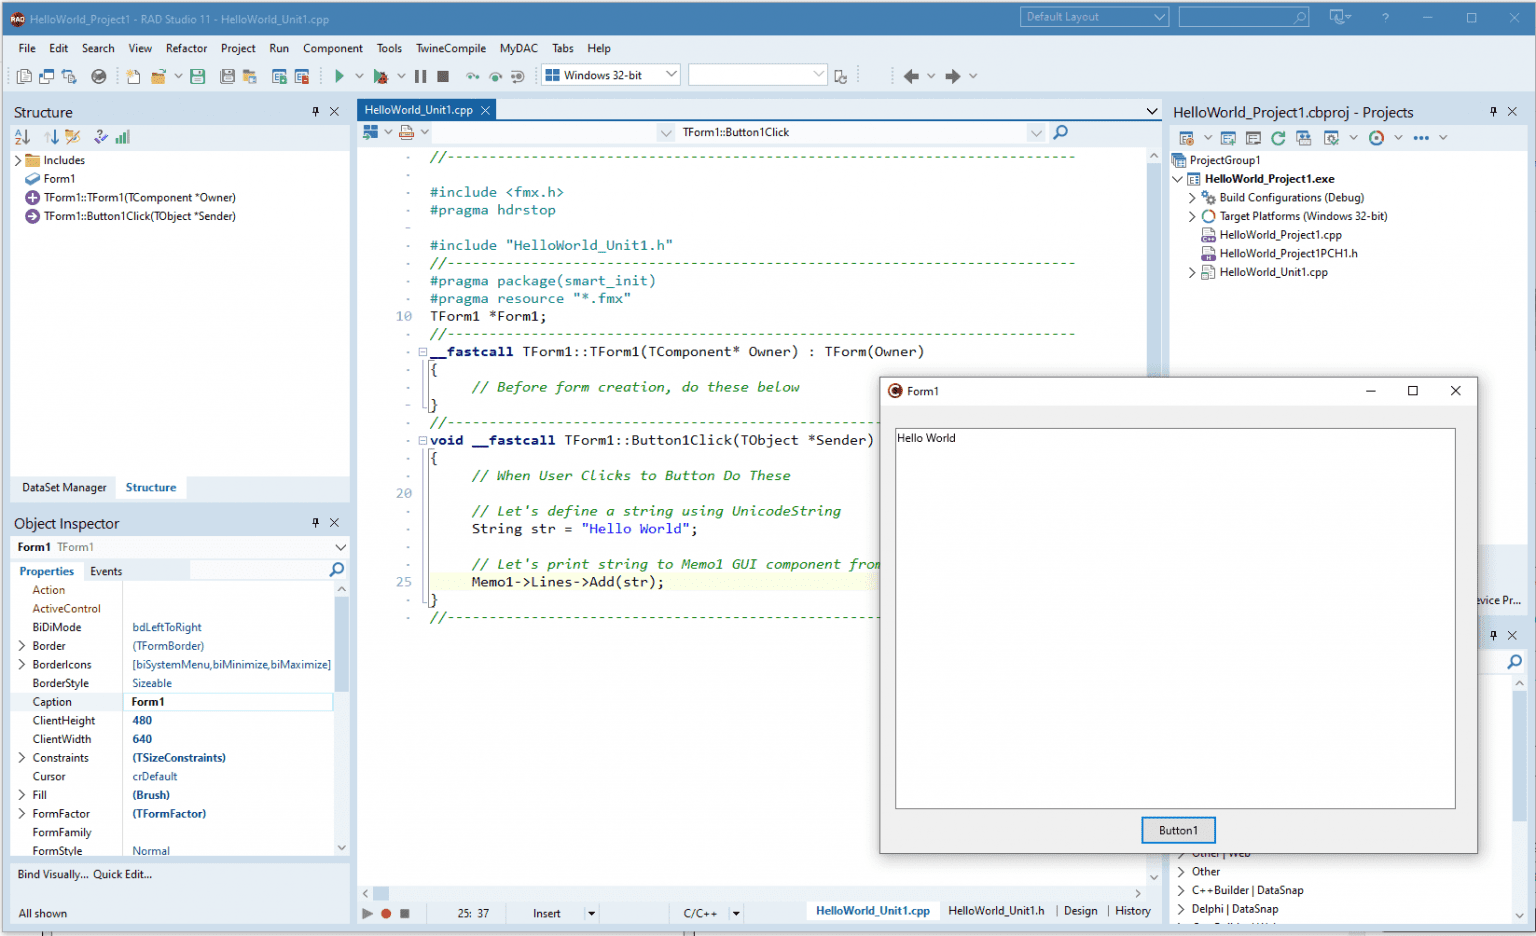Open the Design view tab
The image size is (1536, 936).
pyautogui.click(x=1080, y=911)
